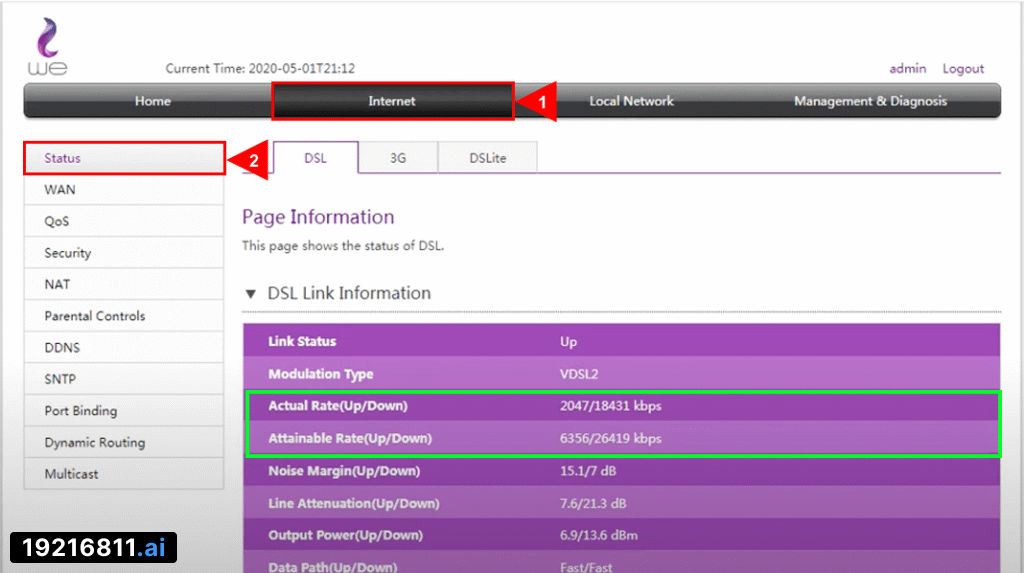Open Port Binding sidebar item

[x=81, y=411]
